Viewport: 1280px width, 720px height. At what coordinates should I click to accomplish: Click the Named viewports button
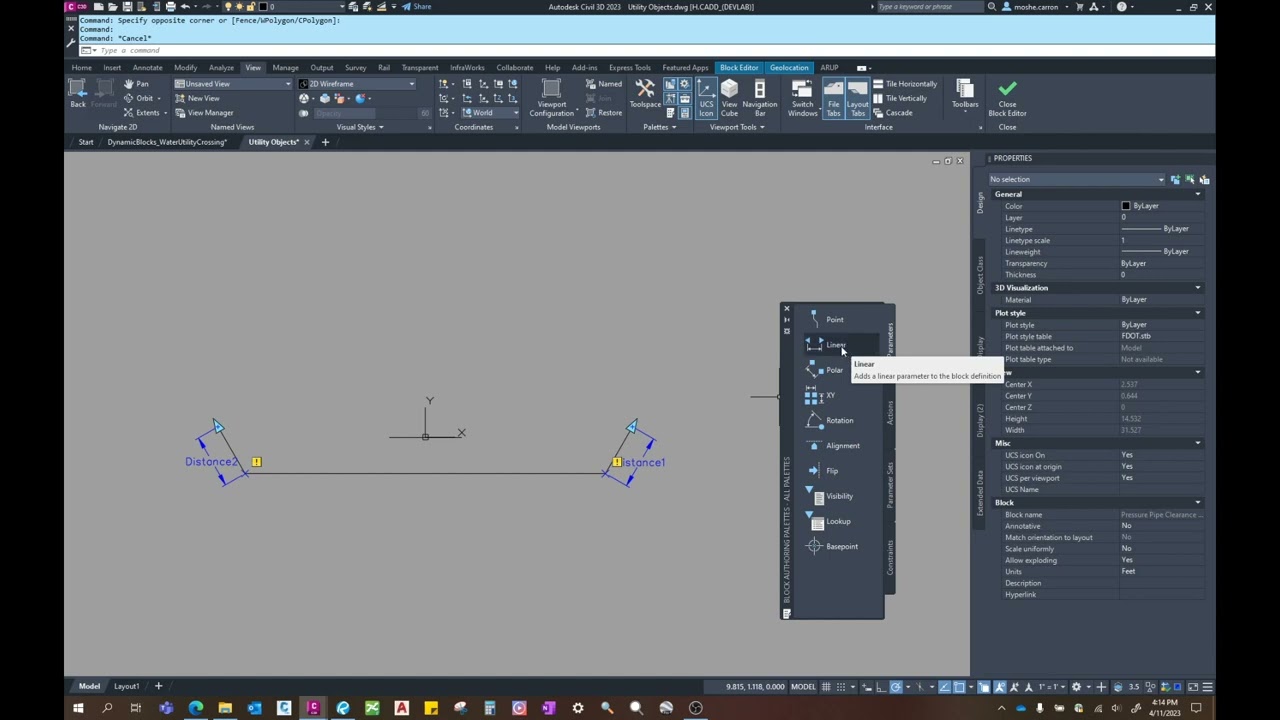click(x=604, y=84)
